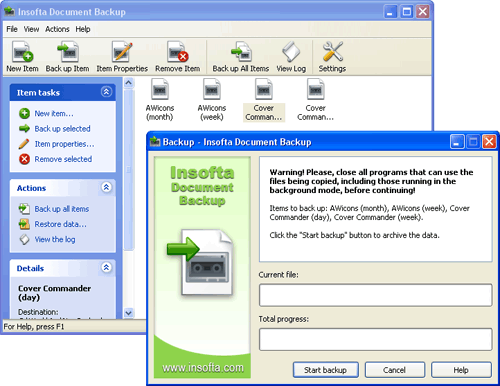Open the Actions menu
Image resolution: width=500 pixels, height=386 pixels.
pos(57,29)
